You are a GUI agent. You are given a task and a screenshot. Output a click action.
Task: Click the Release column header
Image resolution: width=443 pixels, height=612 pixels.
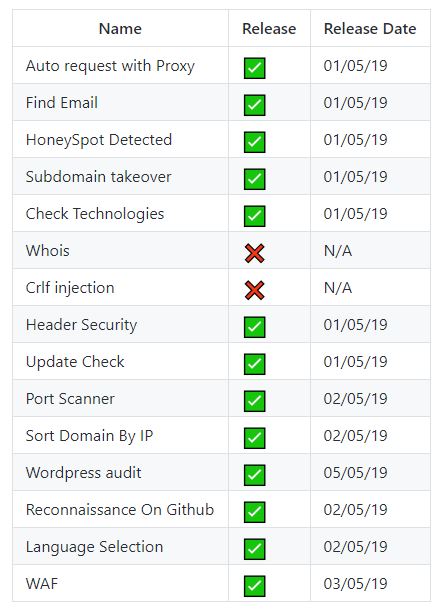(269, 28)
